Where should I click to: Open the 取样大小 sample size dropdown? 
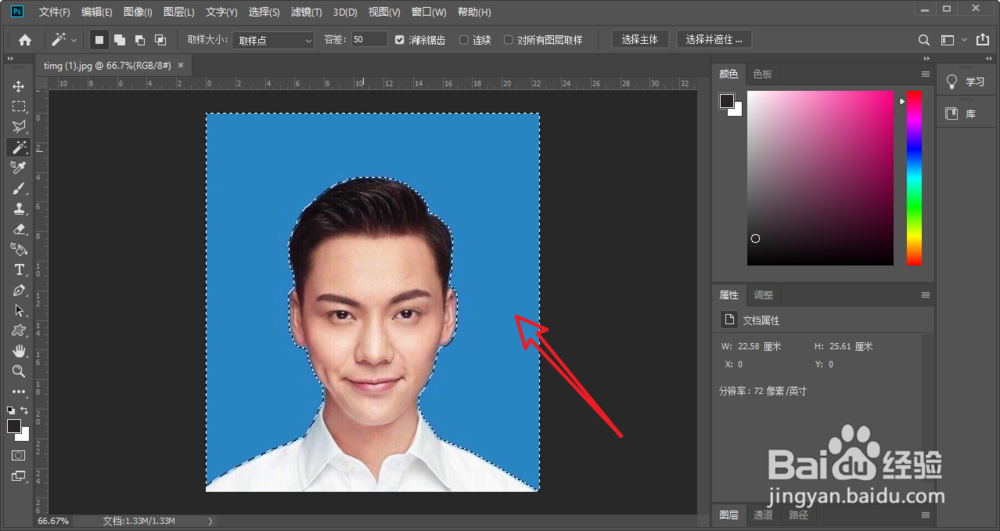click(x=273, y=40)
